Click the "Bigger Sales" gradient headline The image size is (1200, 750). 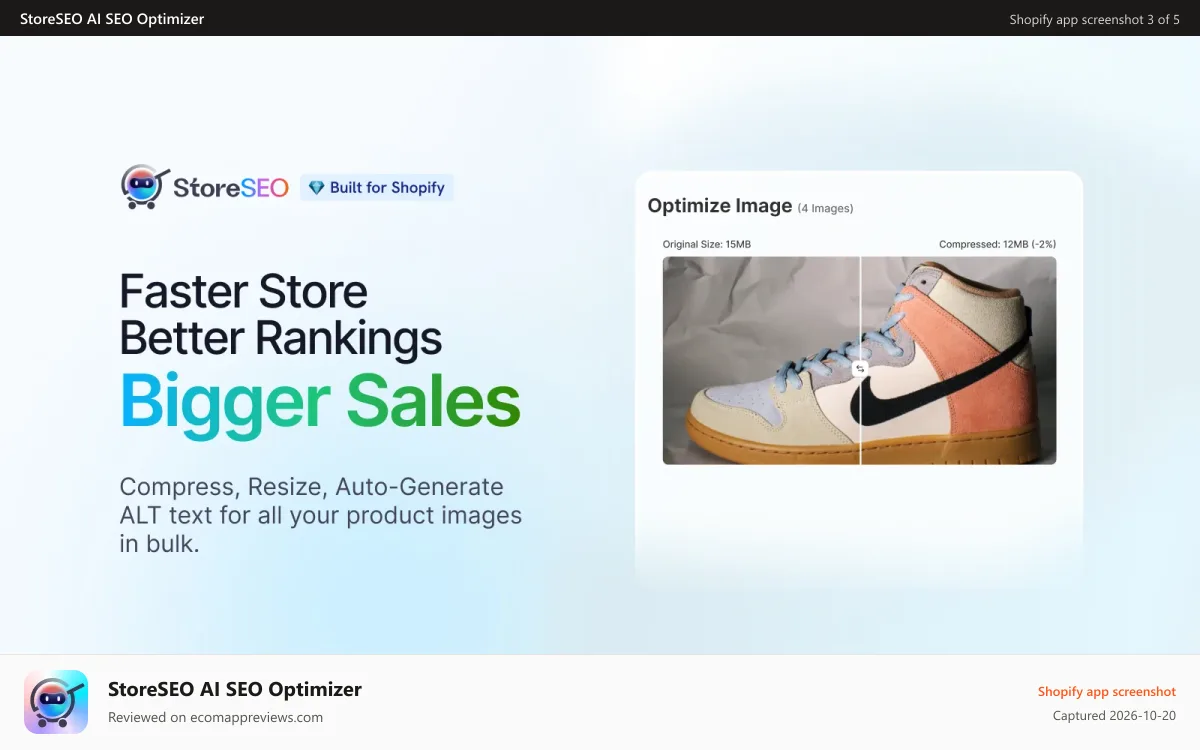320,401
